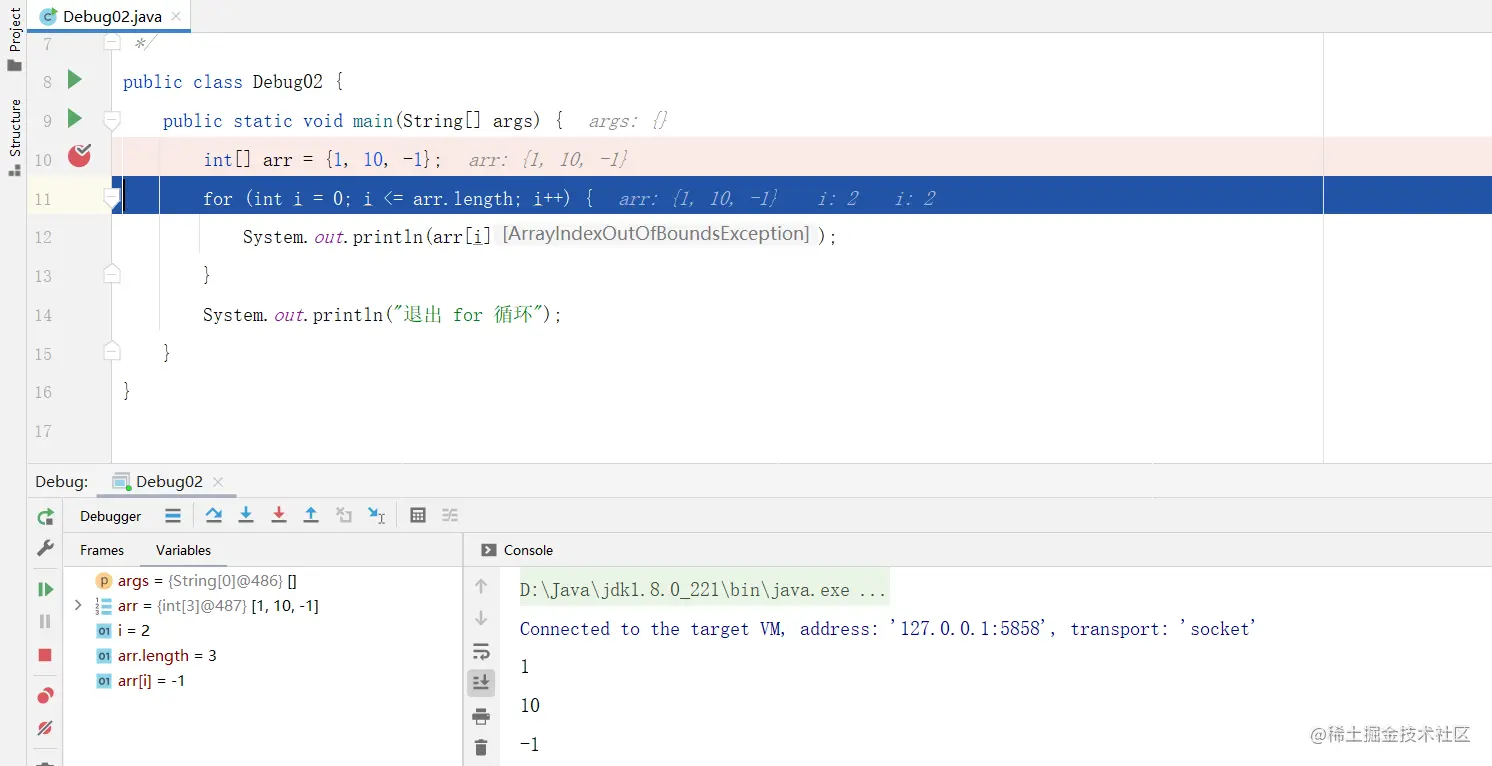Click console output line 'Connected to the target VM'

pos(888,629)
